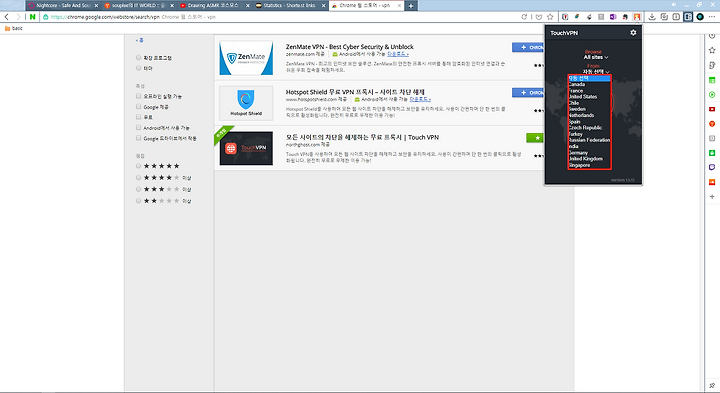Check the 오프라인 실행 가능 checkbox
The width and height of the screenshot is (720, 393).
point(138,96)
